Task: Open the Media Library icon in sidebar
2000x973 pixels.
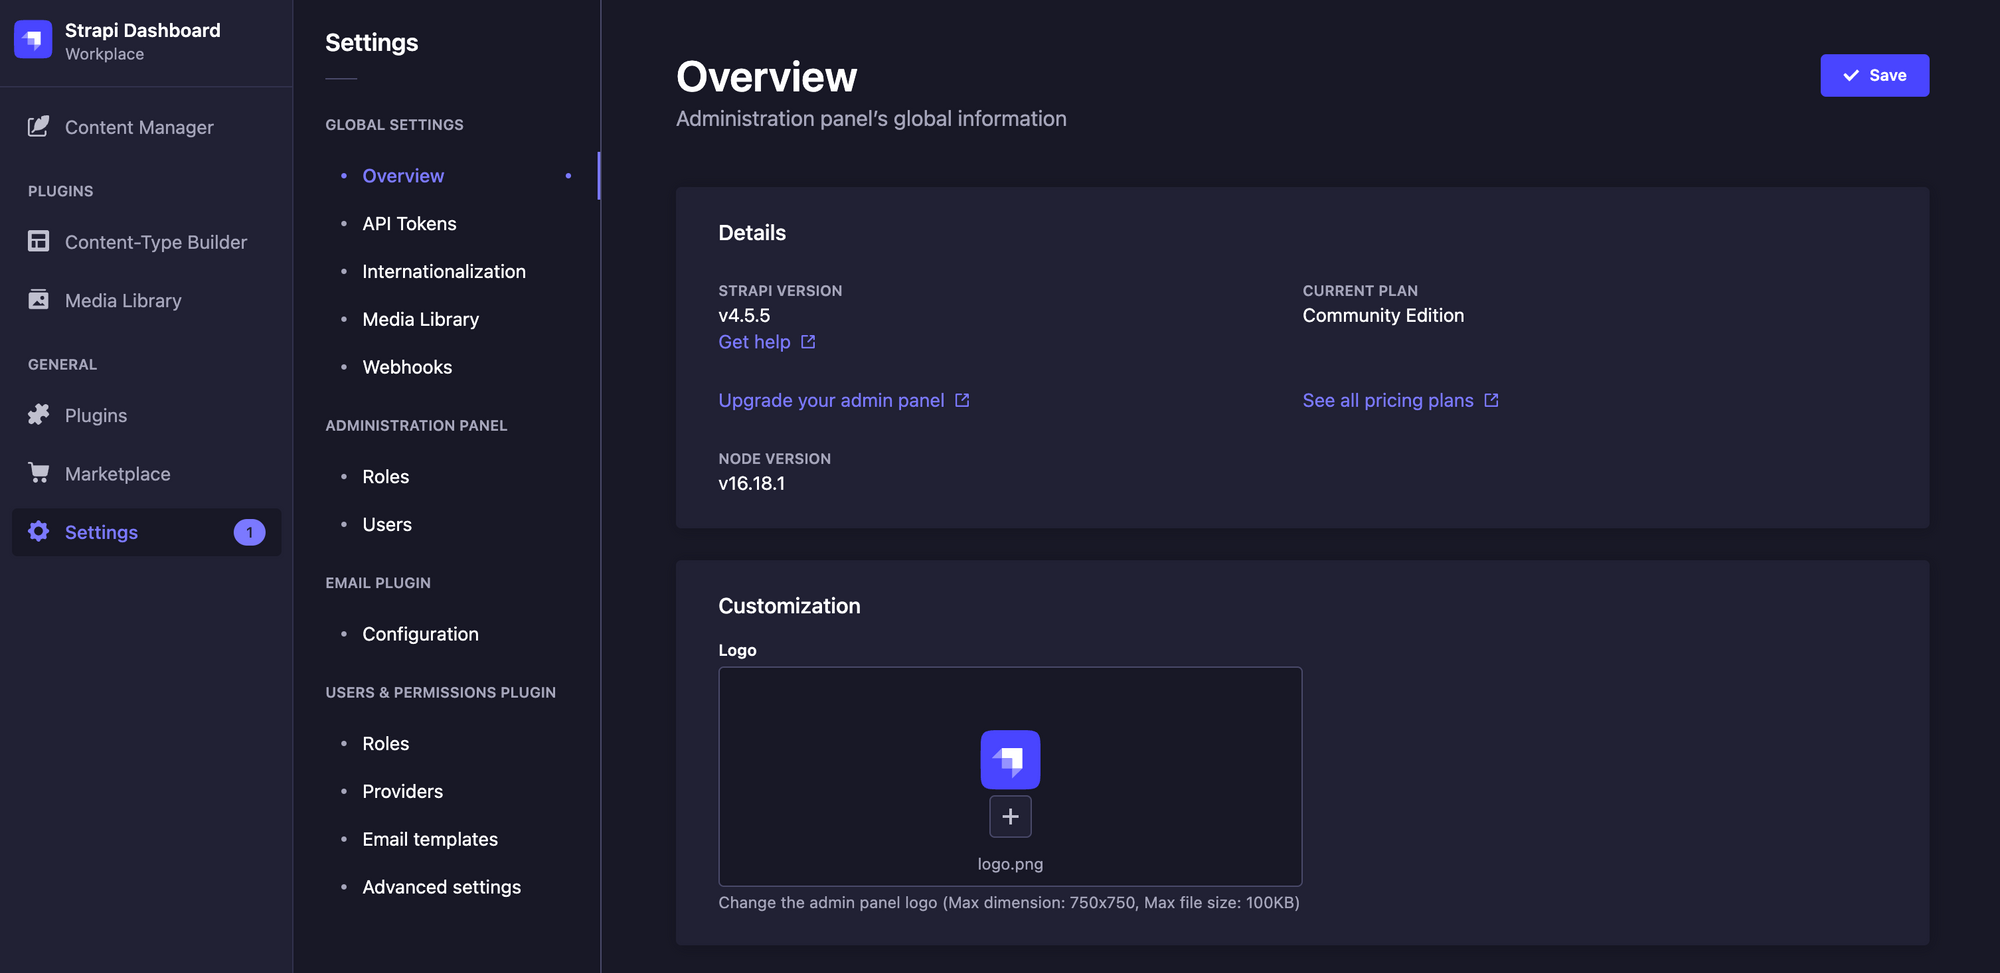Action: point(37,300)
